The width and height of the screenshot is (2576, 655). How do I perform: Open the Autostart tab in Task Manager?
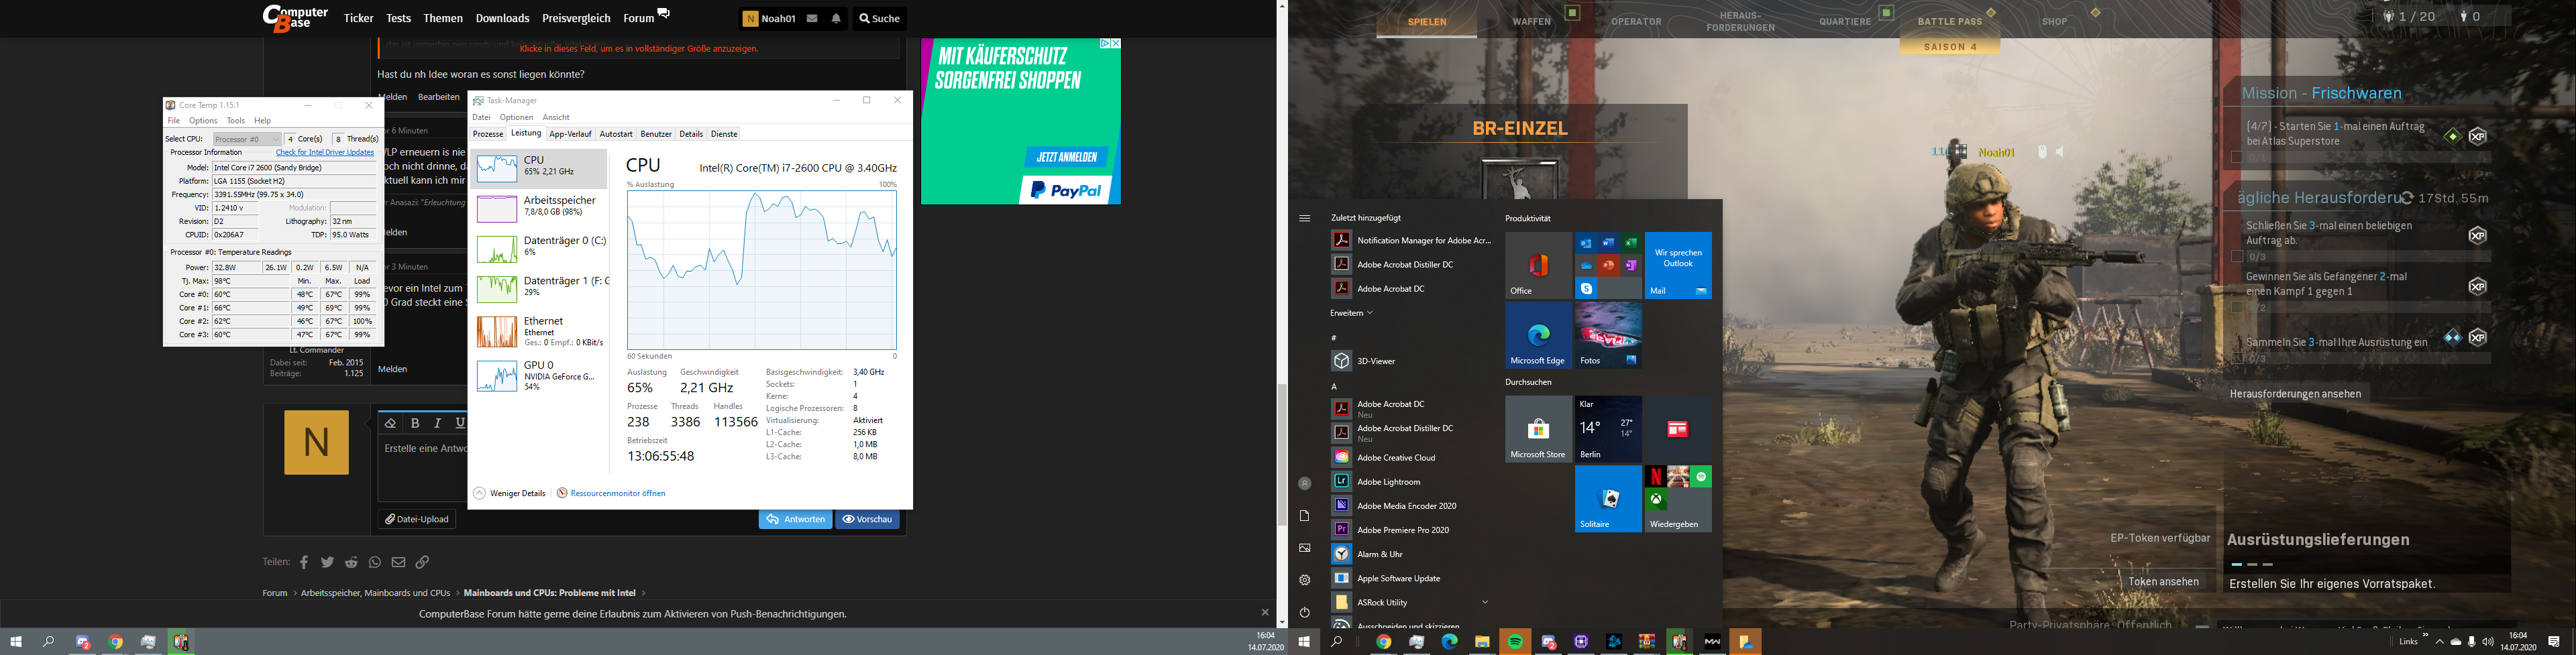coord(616,134)
